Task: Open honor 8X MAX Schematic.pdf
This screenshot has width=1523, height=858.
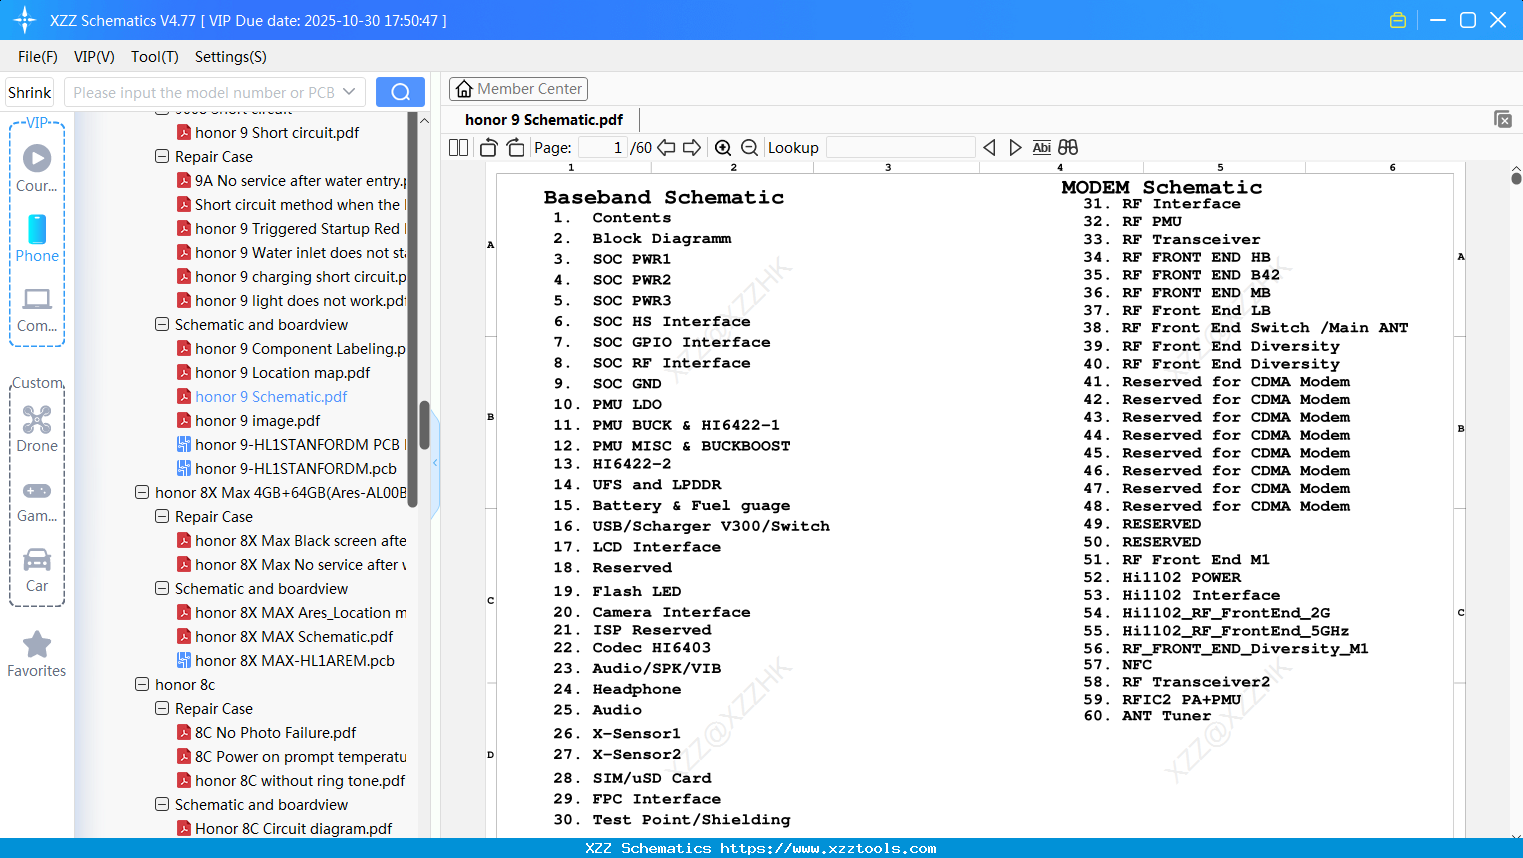Action: point(285,636)
